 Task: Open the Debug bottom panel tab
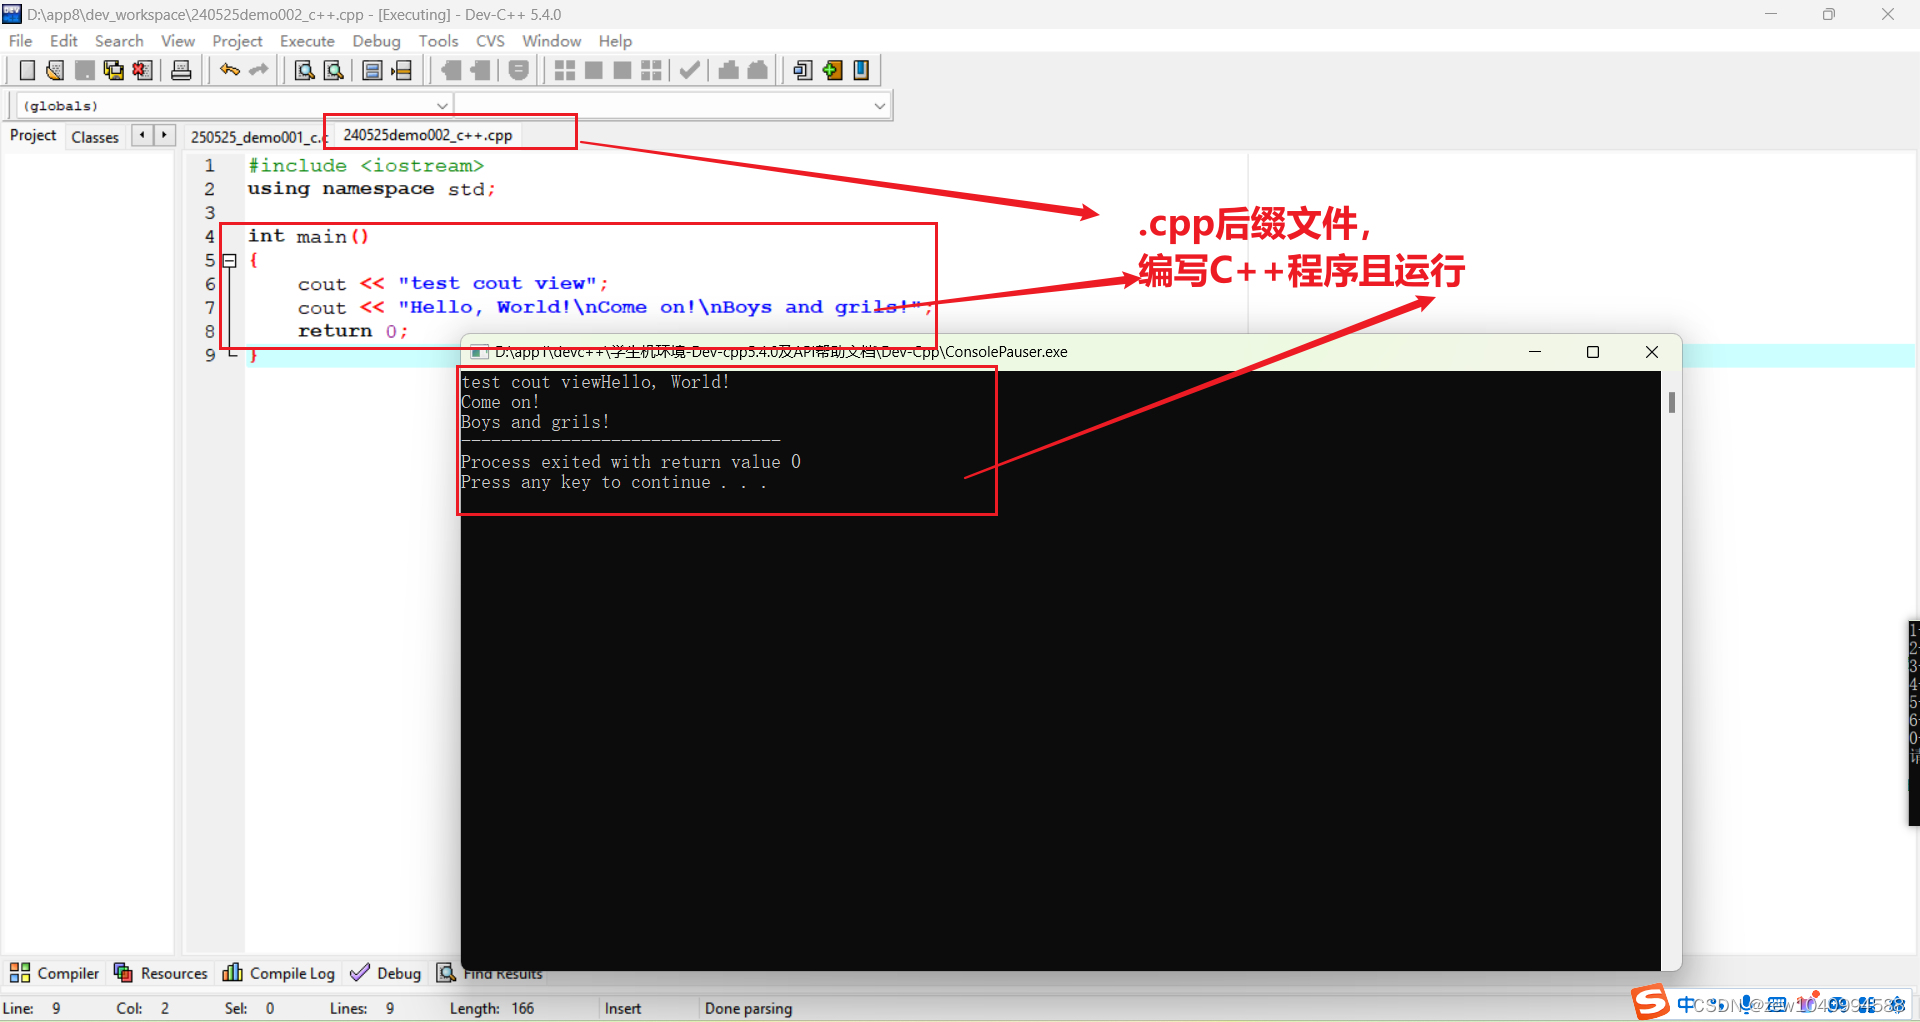[386, 973]
